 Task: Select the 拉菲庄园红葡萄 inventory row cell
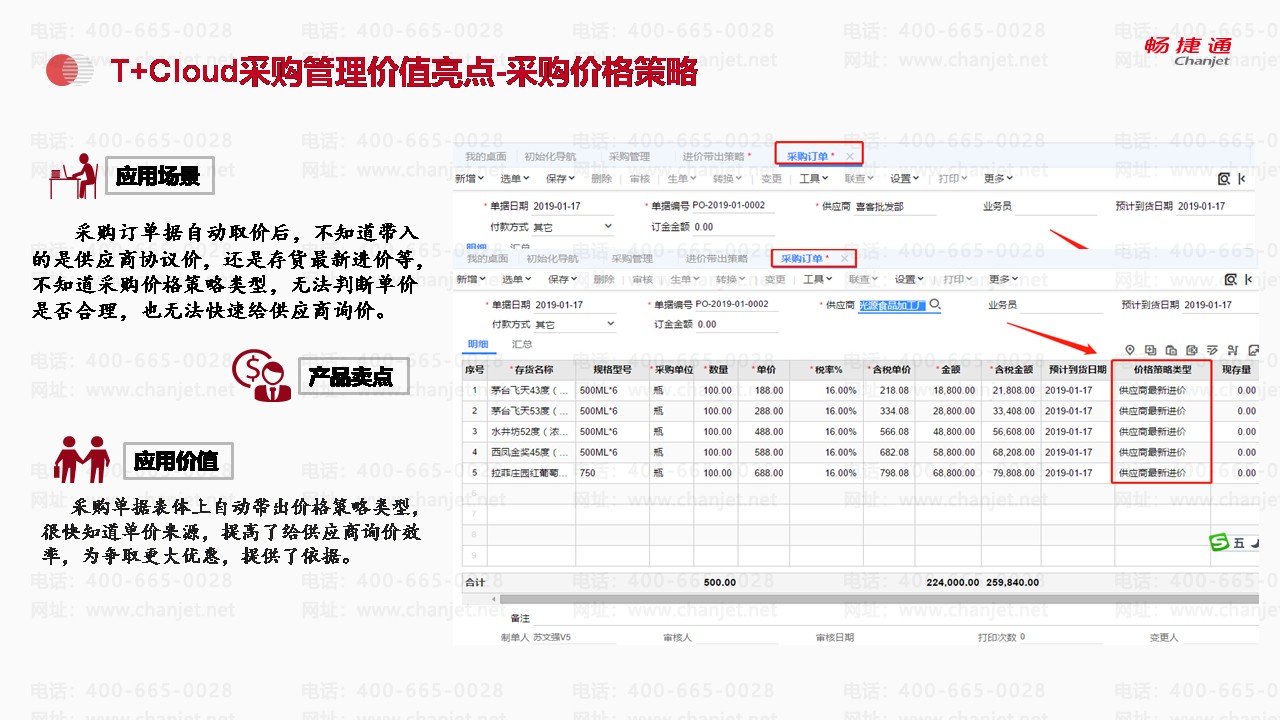coord(532,473)
